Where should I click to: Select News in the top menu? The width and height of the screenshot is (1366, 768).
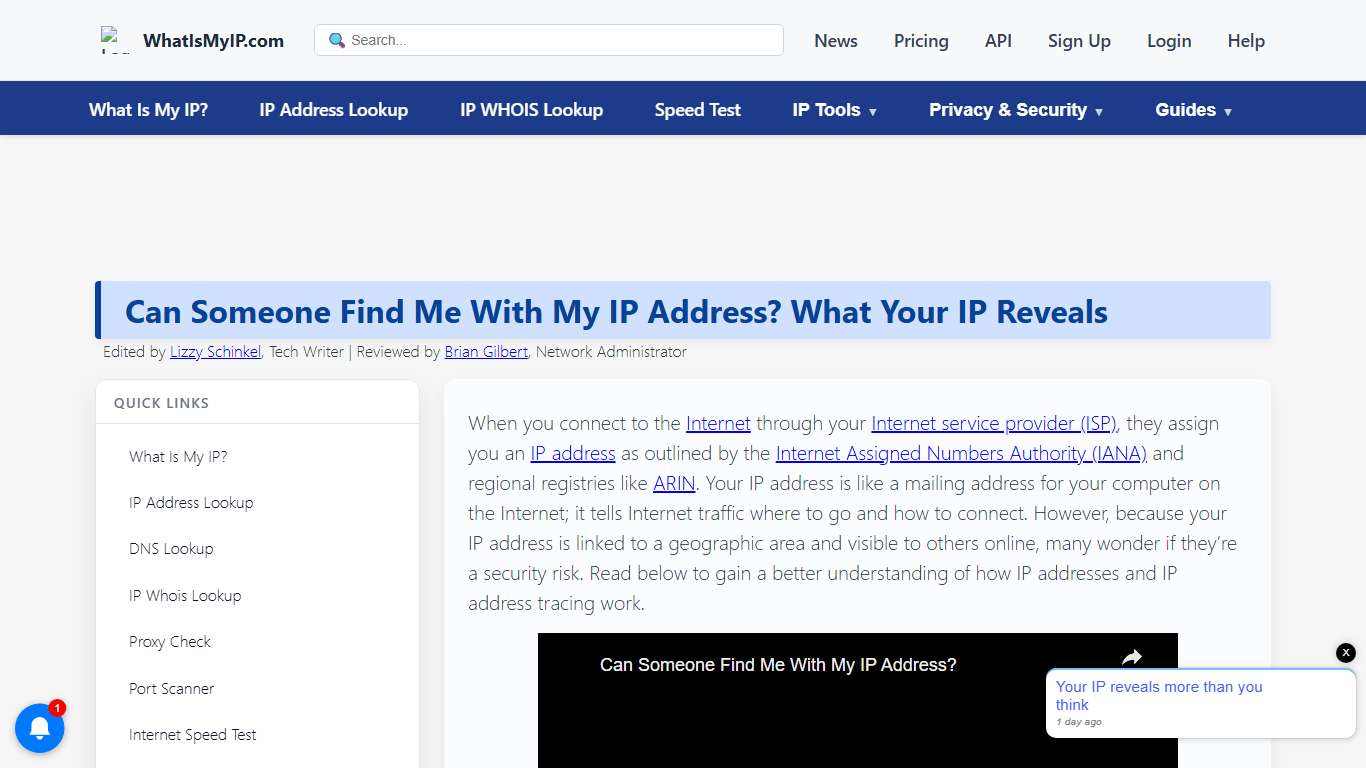coord(835,41)
